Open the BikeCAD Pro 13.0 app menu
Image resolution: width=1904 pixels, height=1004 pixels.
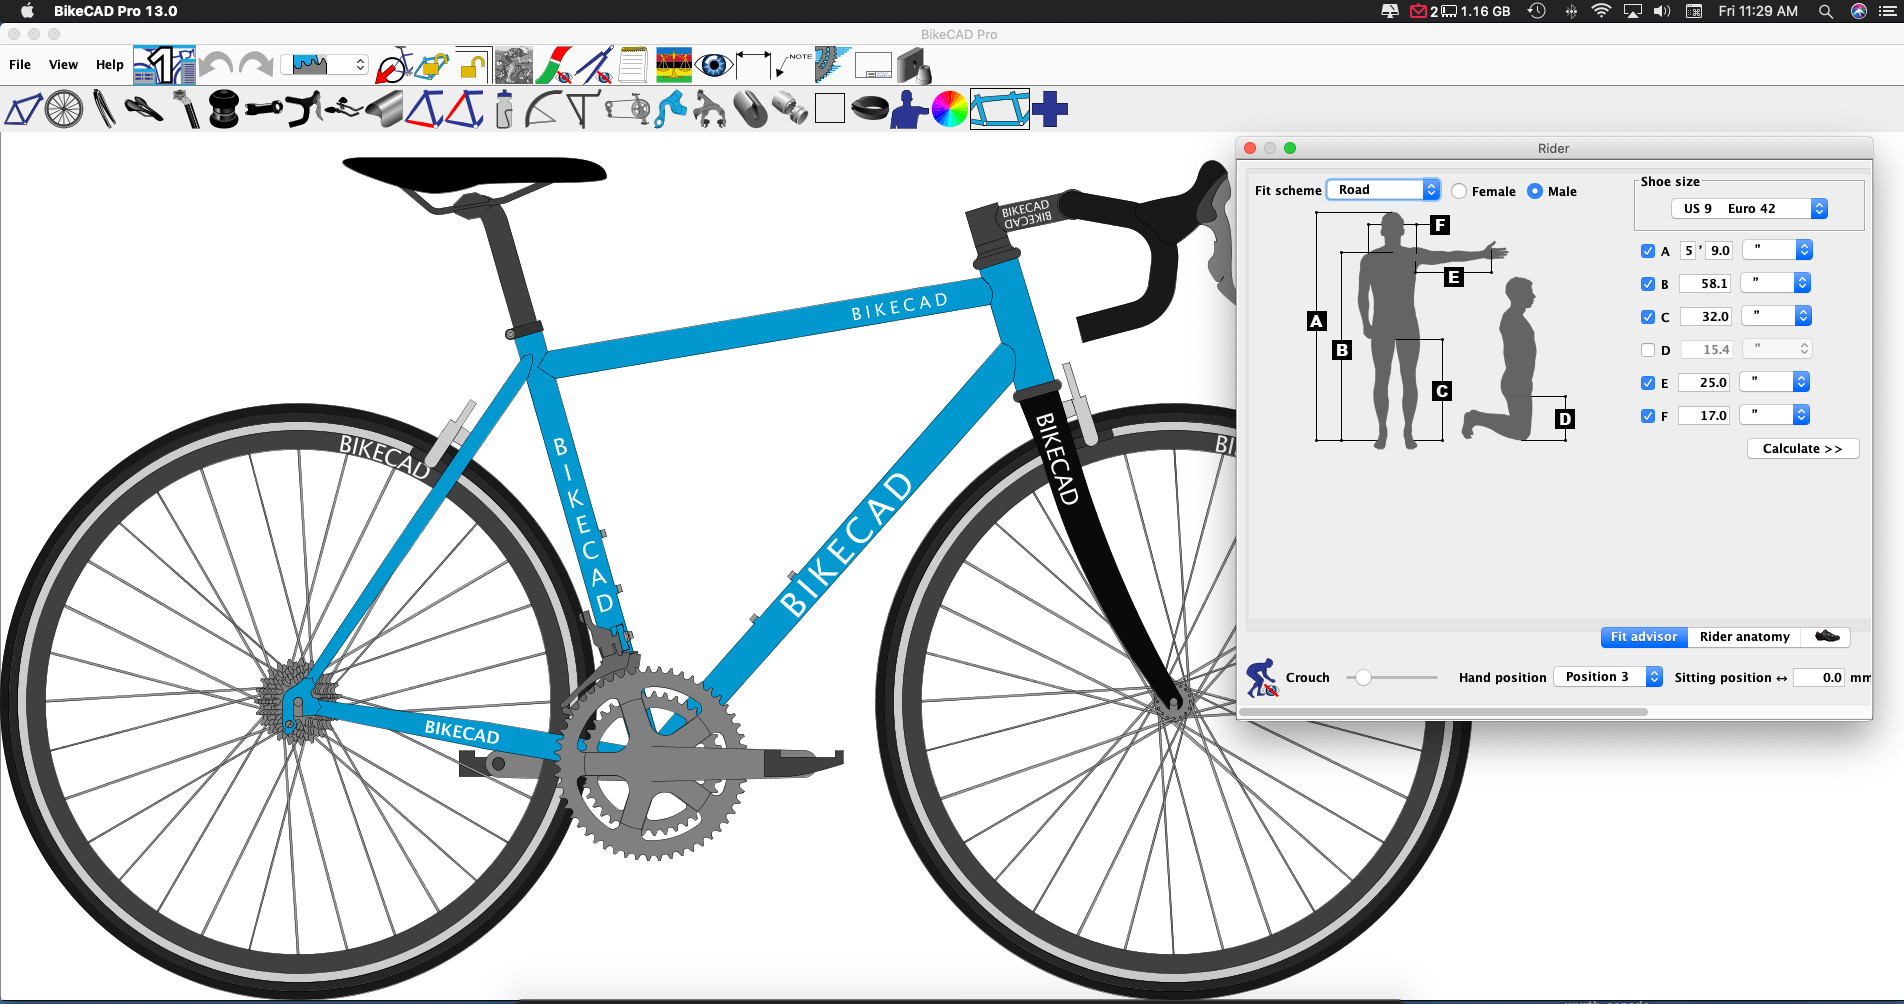(115, 11)
